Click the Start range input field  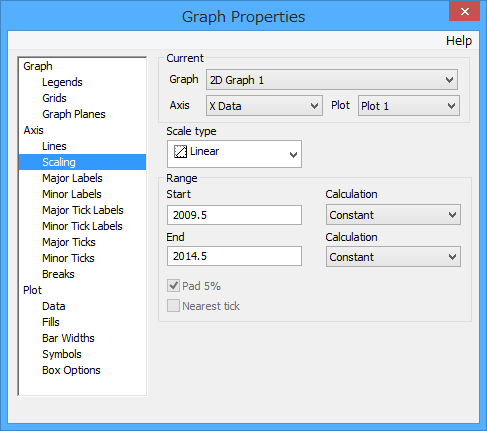pyautogui.click(x=234, y=215)
